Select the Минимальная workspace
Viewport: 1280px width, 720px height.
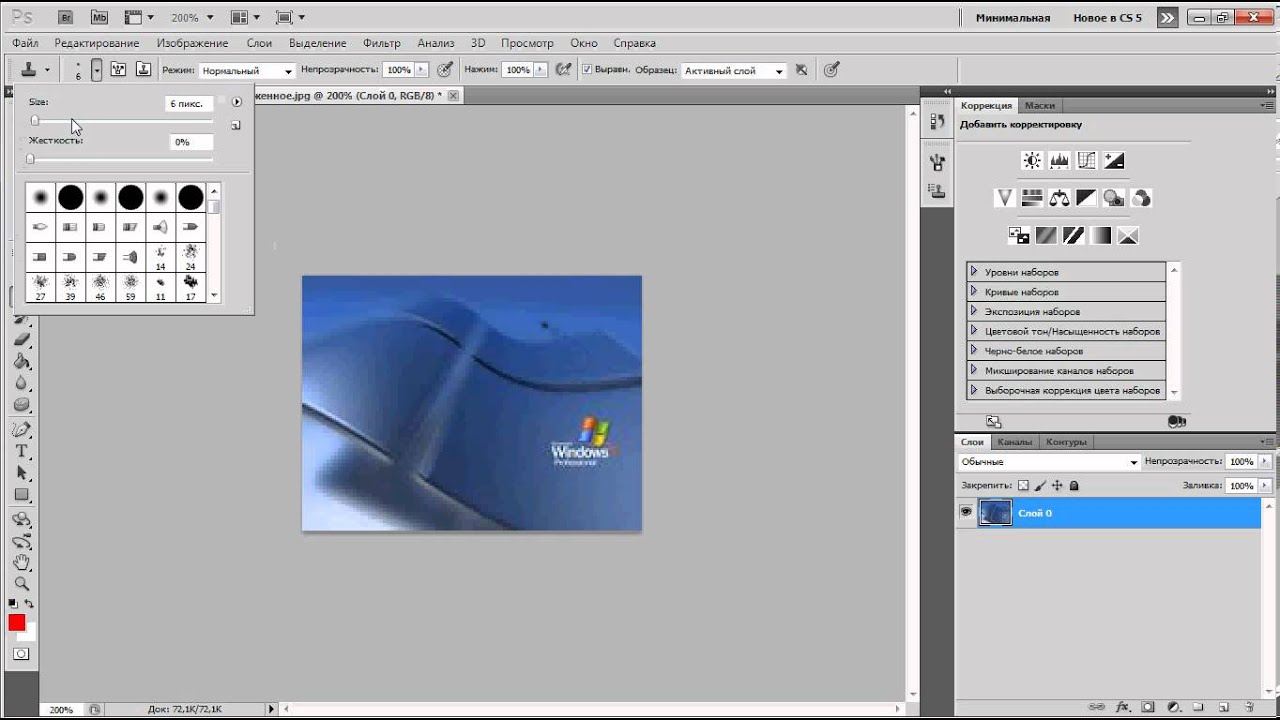coord(1013,18)
